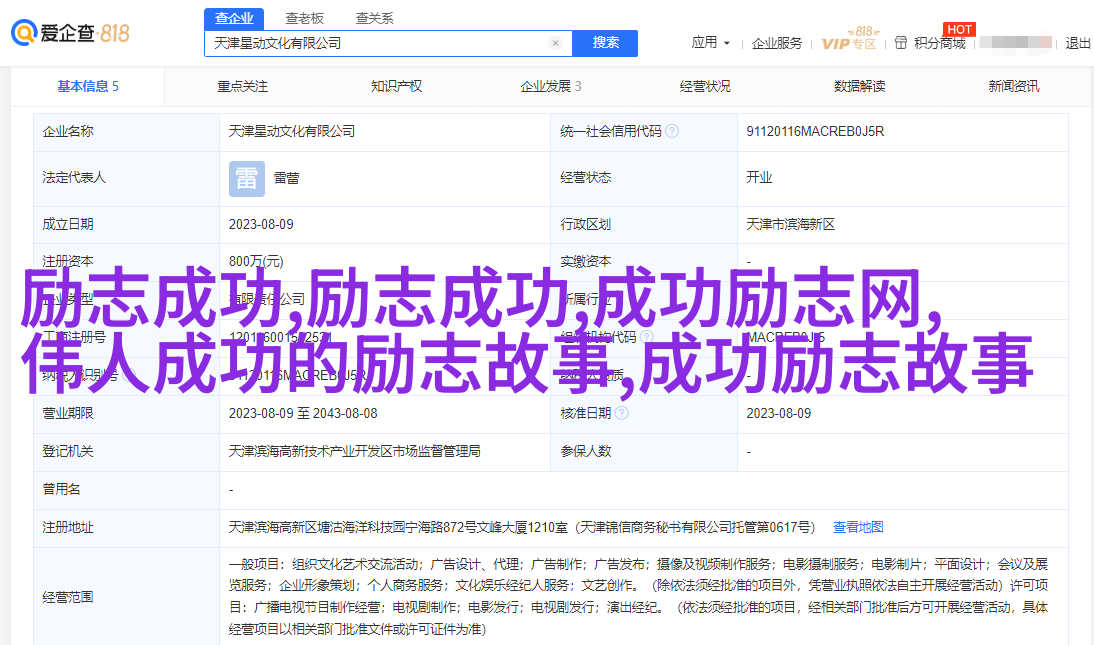The image size is (1094, 645).
Task: Click the 注册地址 row label
Action: 68,528
